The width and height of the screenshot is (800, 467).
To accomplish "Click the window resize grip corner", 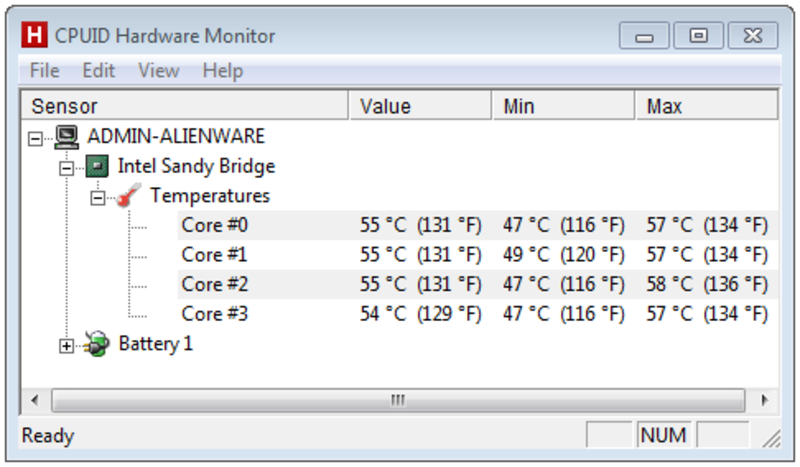I will [771, 438].
